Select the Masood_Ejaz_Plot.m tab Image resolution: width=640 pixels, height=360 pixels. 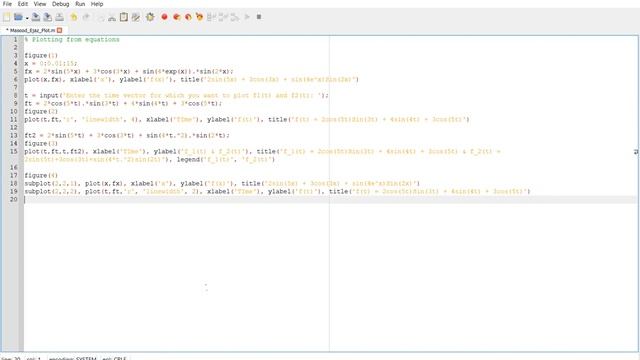[x=32, y=30]
